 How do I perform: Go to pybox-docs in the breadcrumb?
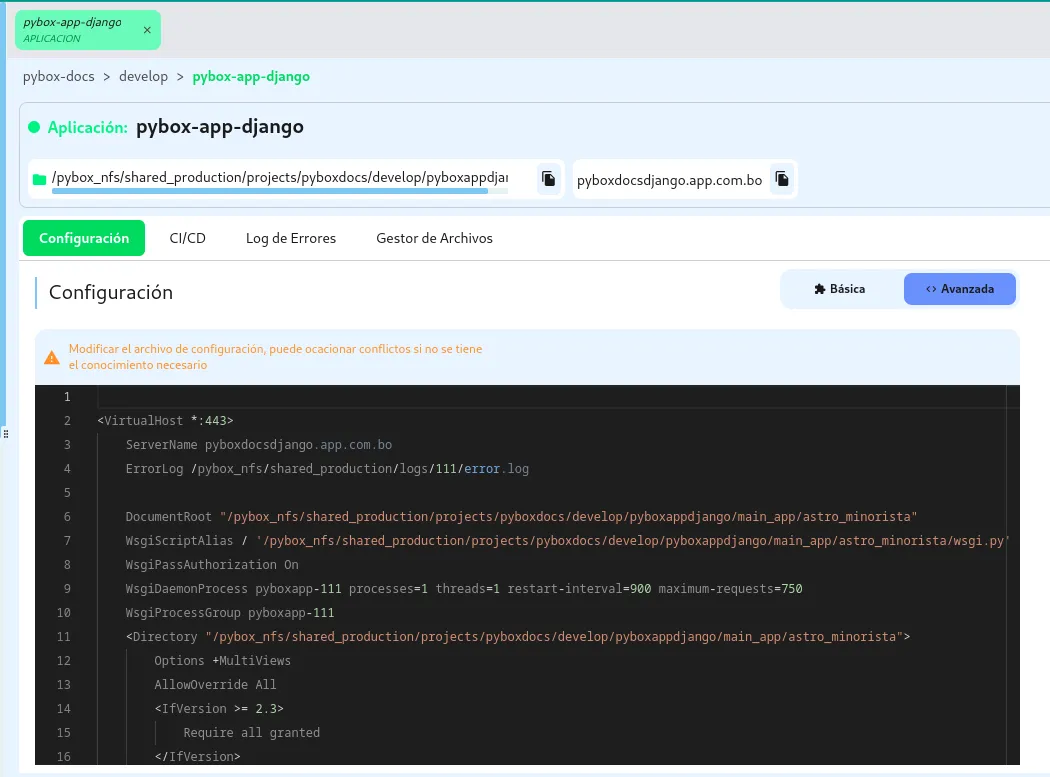tap(59, 76)
